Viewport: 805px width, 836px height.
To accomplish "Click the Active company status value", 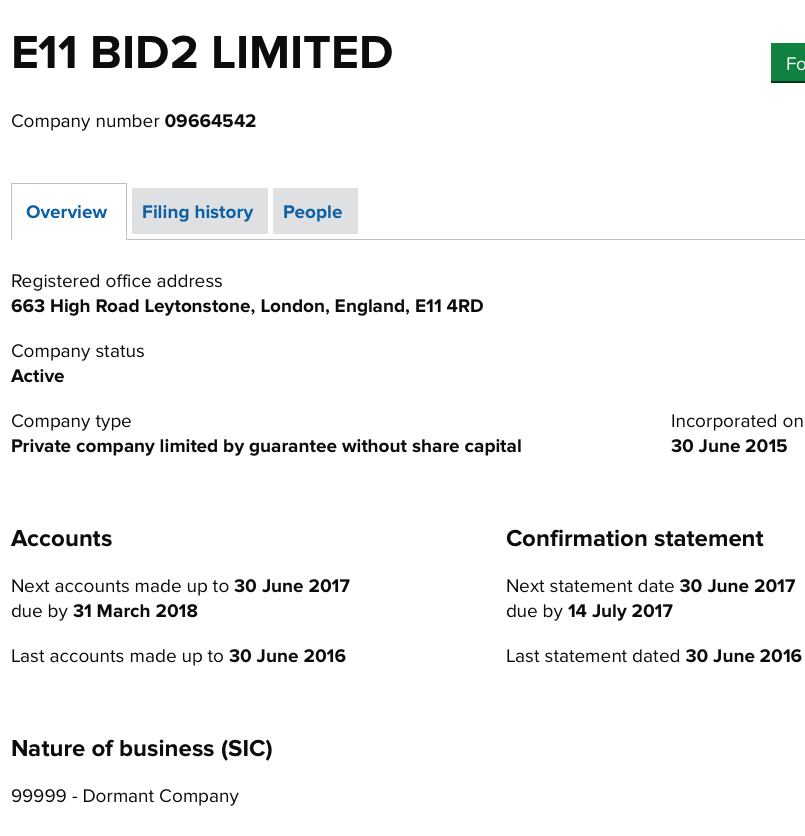I will pos(38,376).
